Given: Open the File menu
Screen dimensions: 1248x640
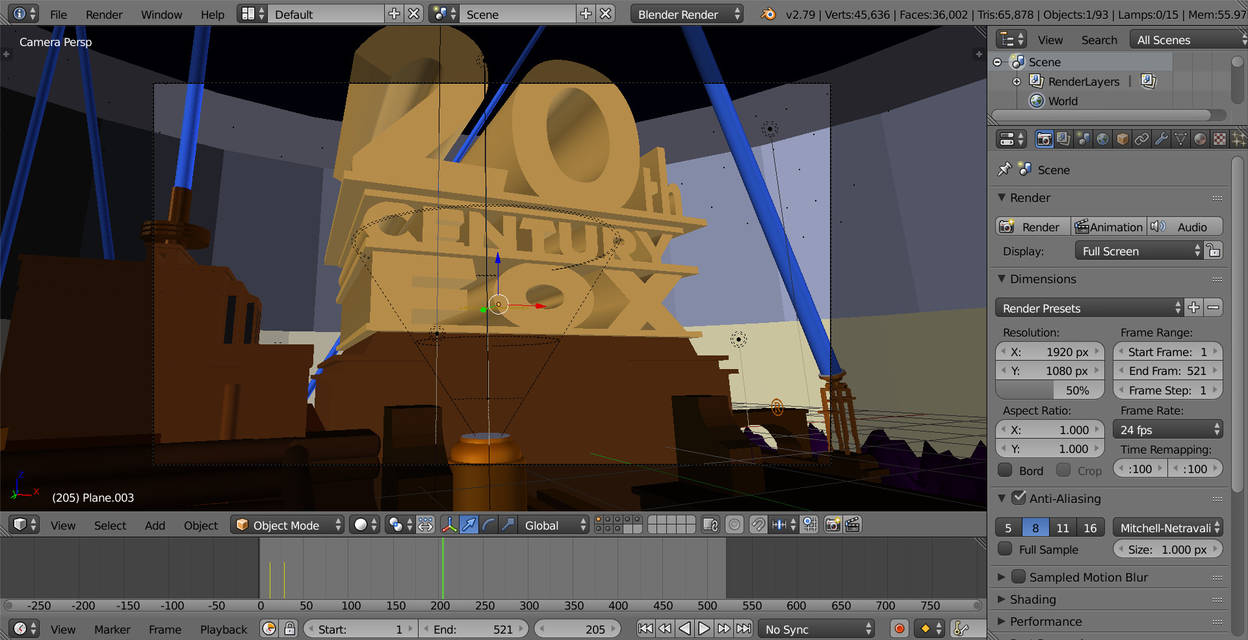Looking at the screenshot, I should 59,14.
